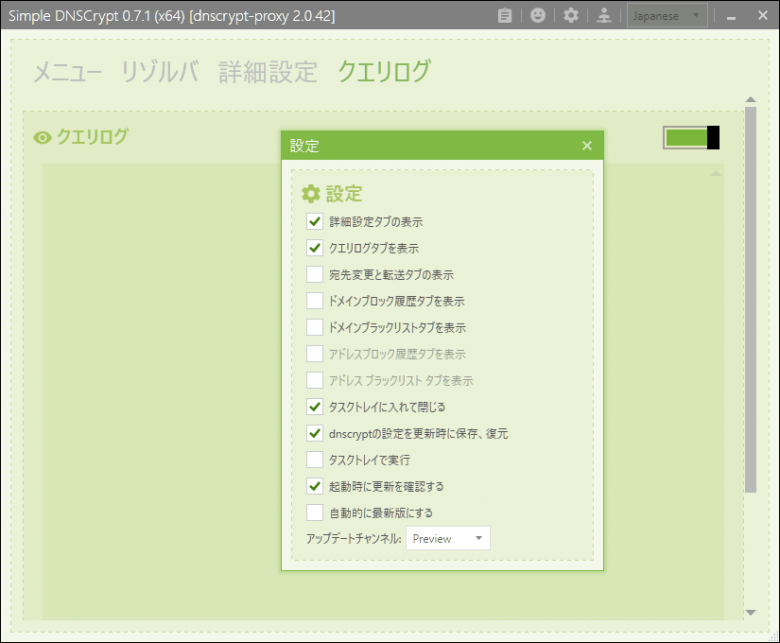This screenshot has width=780, height=643.
Task: Click the クエリログ section heading text
Action: coord(93,137)
